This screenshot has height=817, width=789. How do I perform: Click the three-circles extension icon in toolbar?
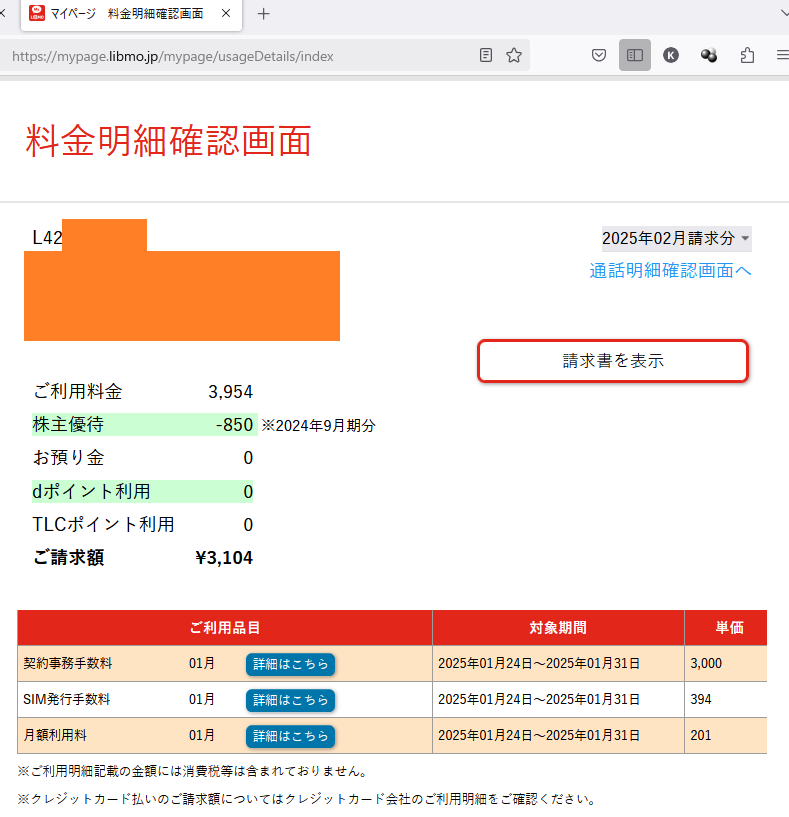[x=709, y=56]
